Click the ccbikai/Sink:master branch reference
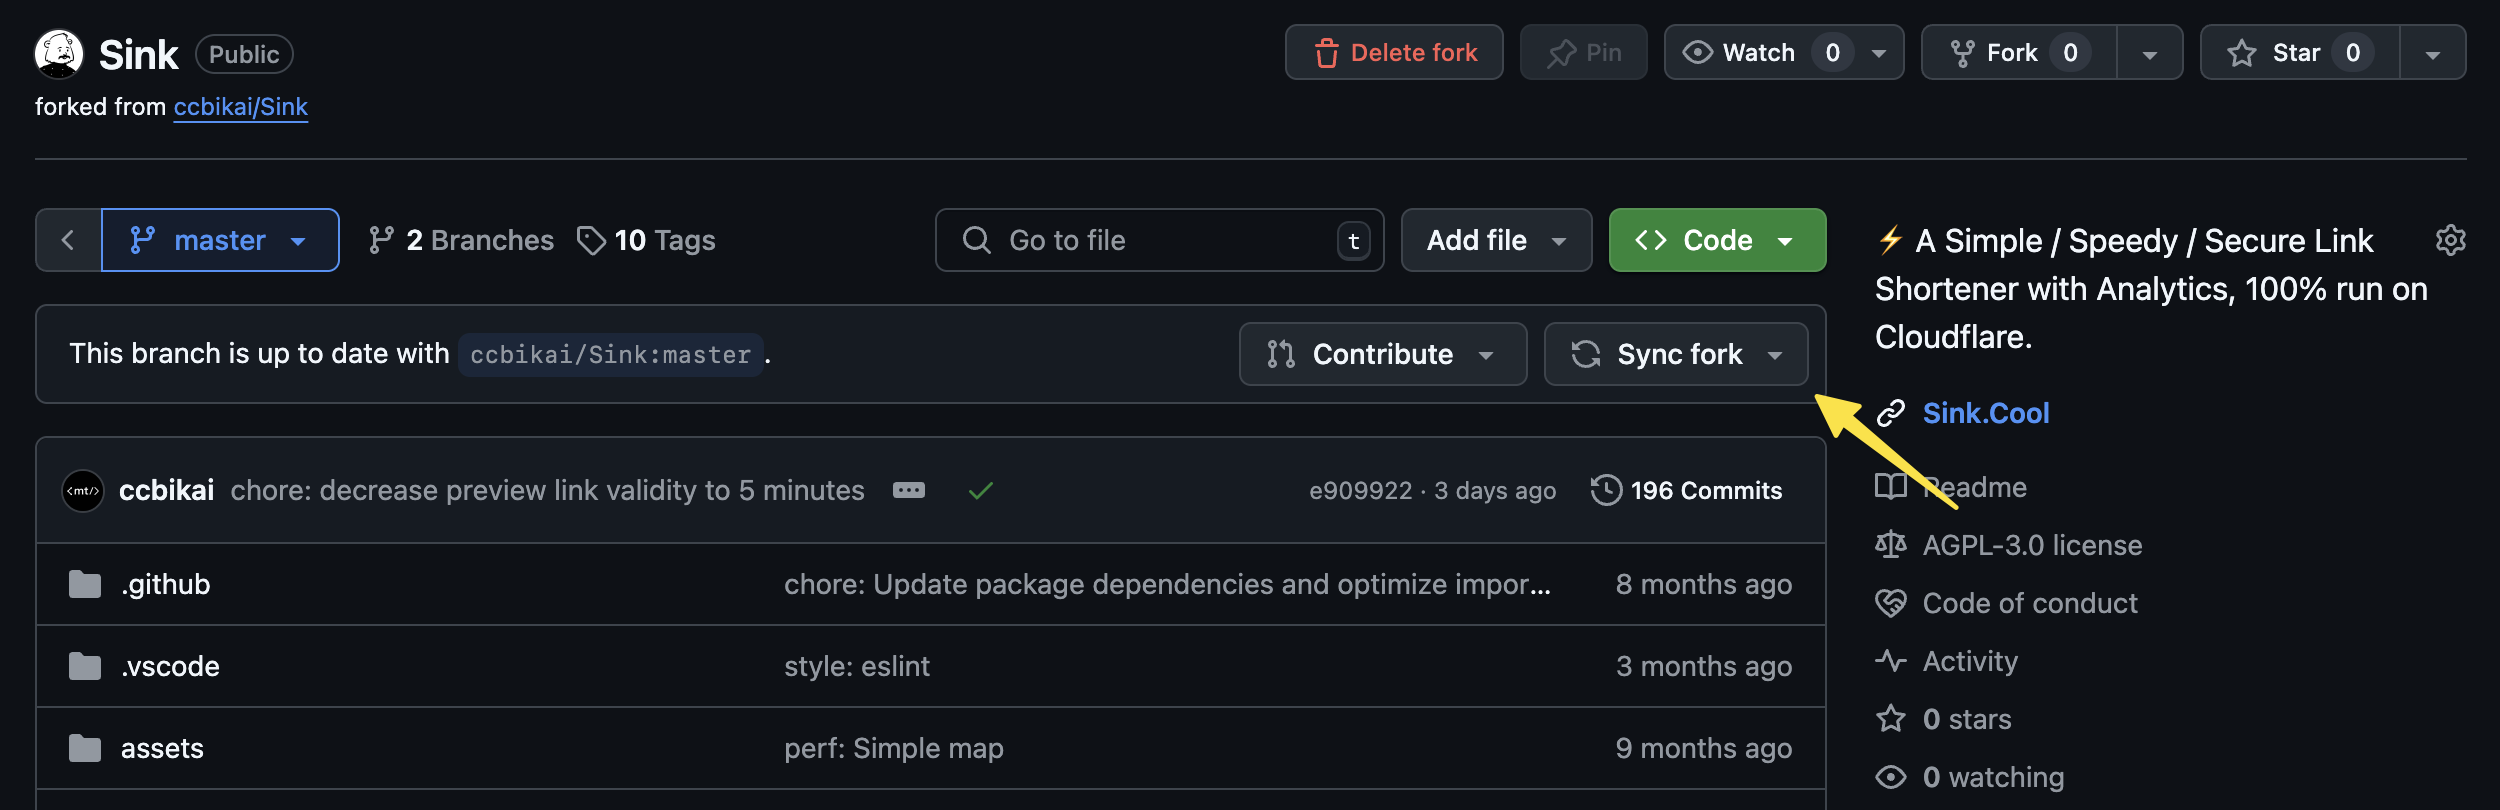Screen dimensions: 2500x810 [x=610, y=354]
